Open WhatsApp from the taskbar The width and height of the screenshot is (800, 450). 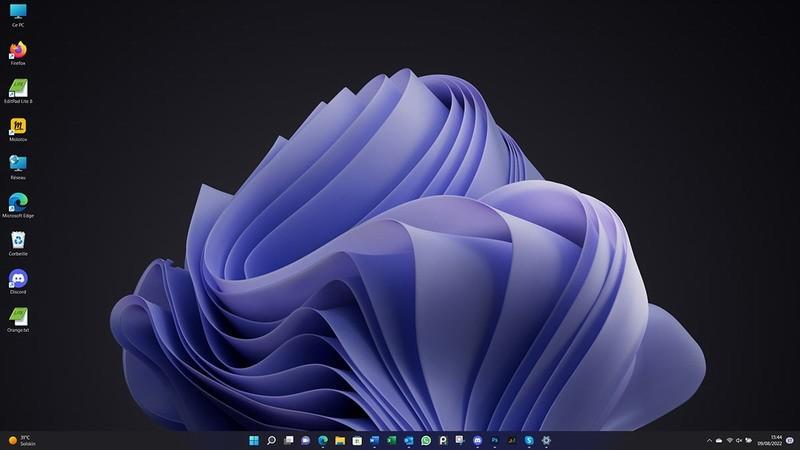[x=426, y=440]
